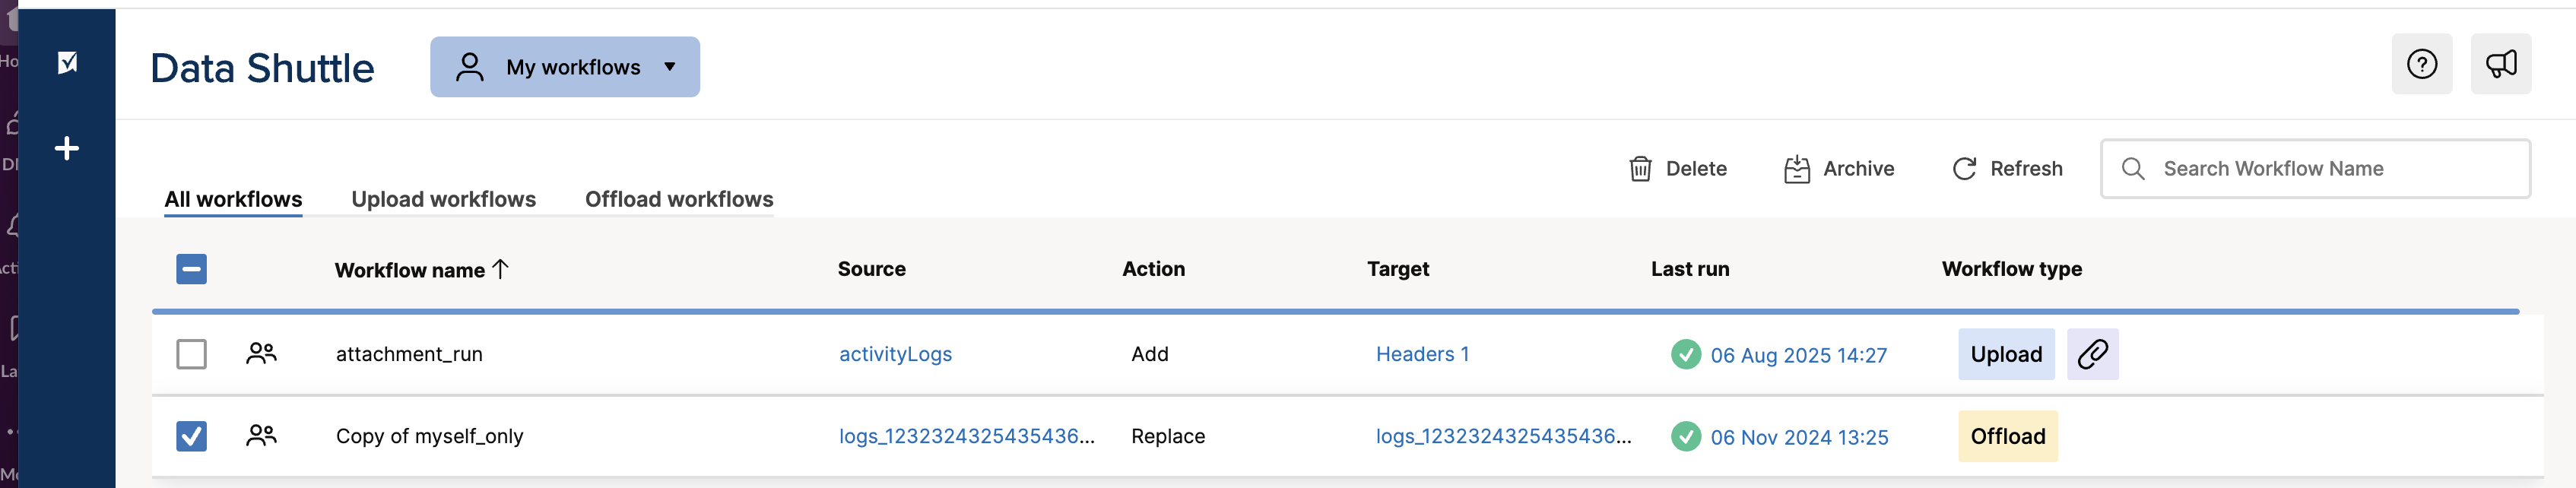This screenshot has height=488, width=2576.
Task: Delete the selected workflow via trash icon
Action: tap(1640, 168)
